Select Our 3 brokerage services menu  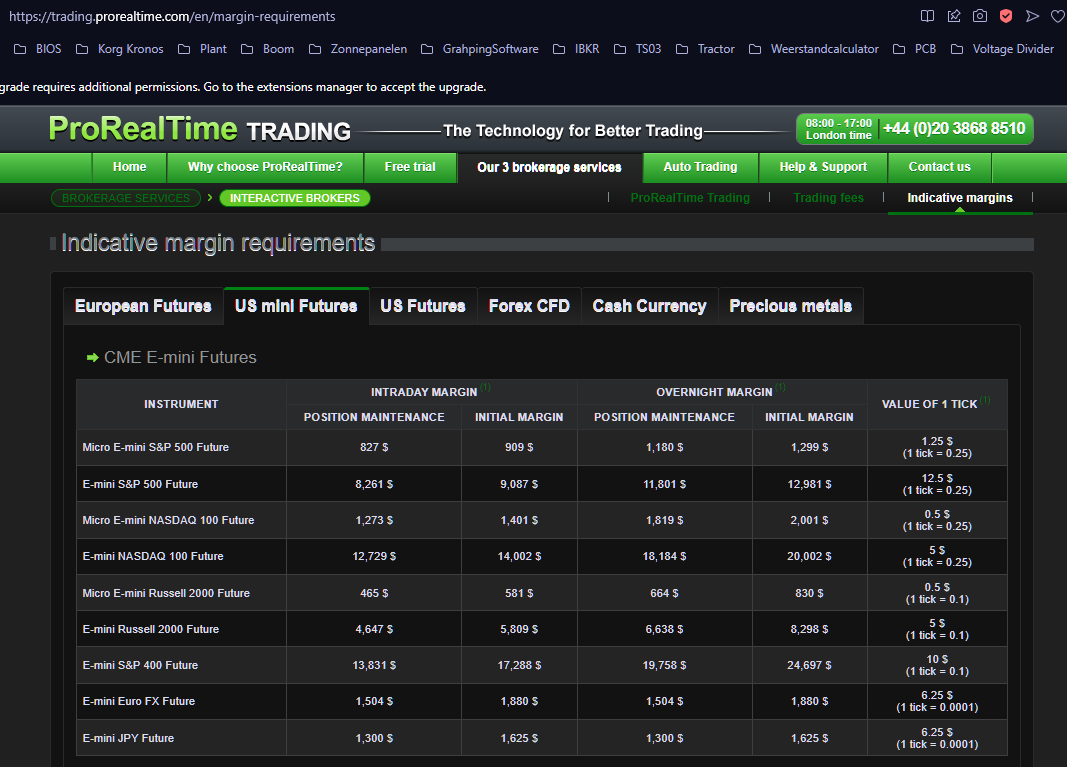coord(549,167)
